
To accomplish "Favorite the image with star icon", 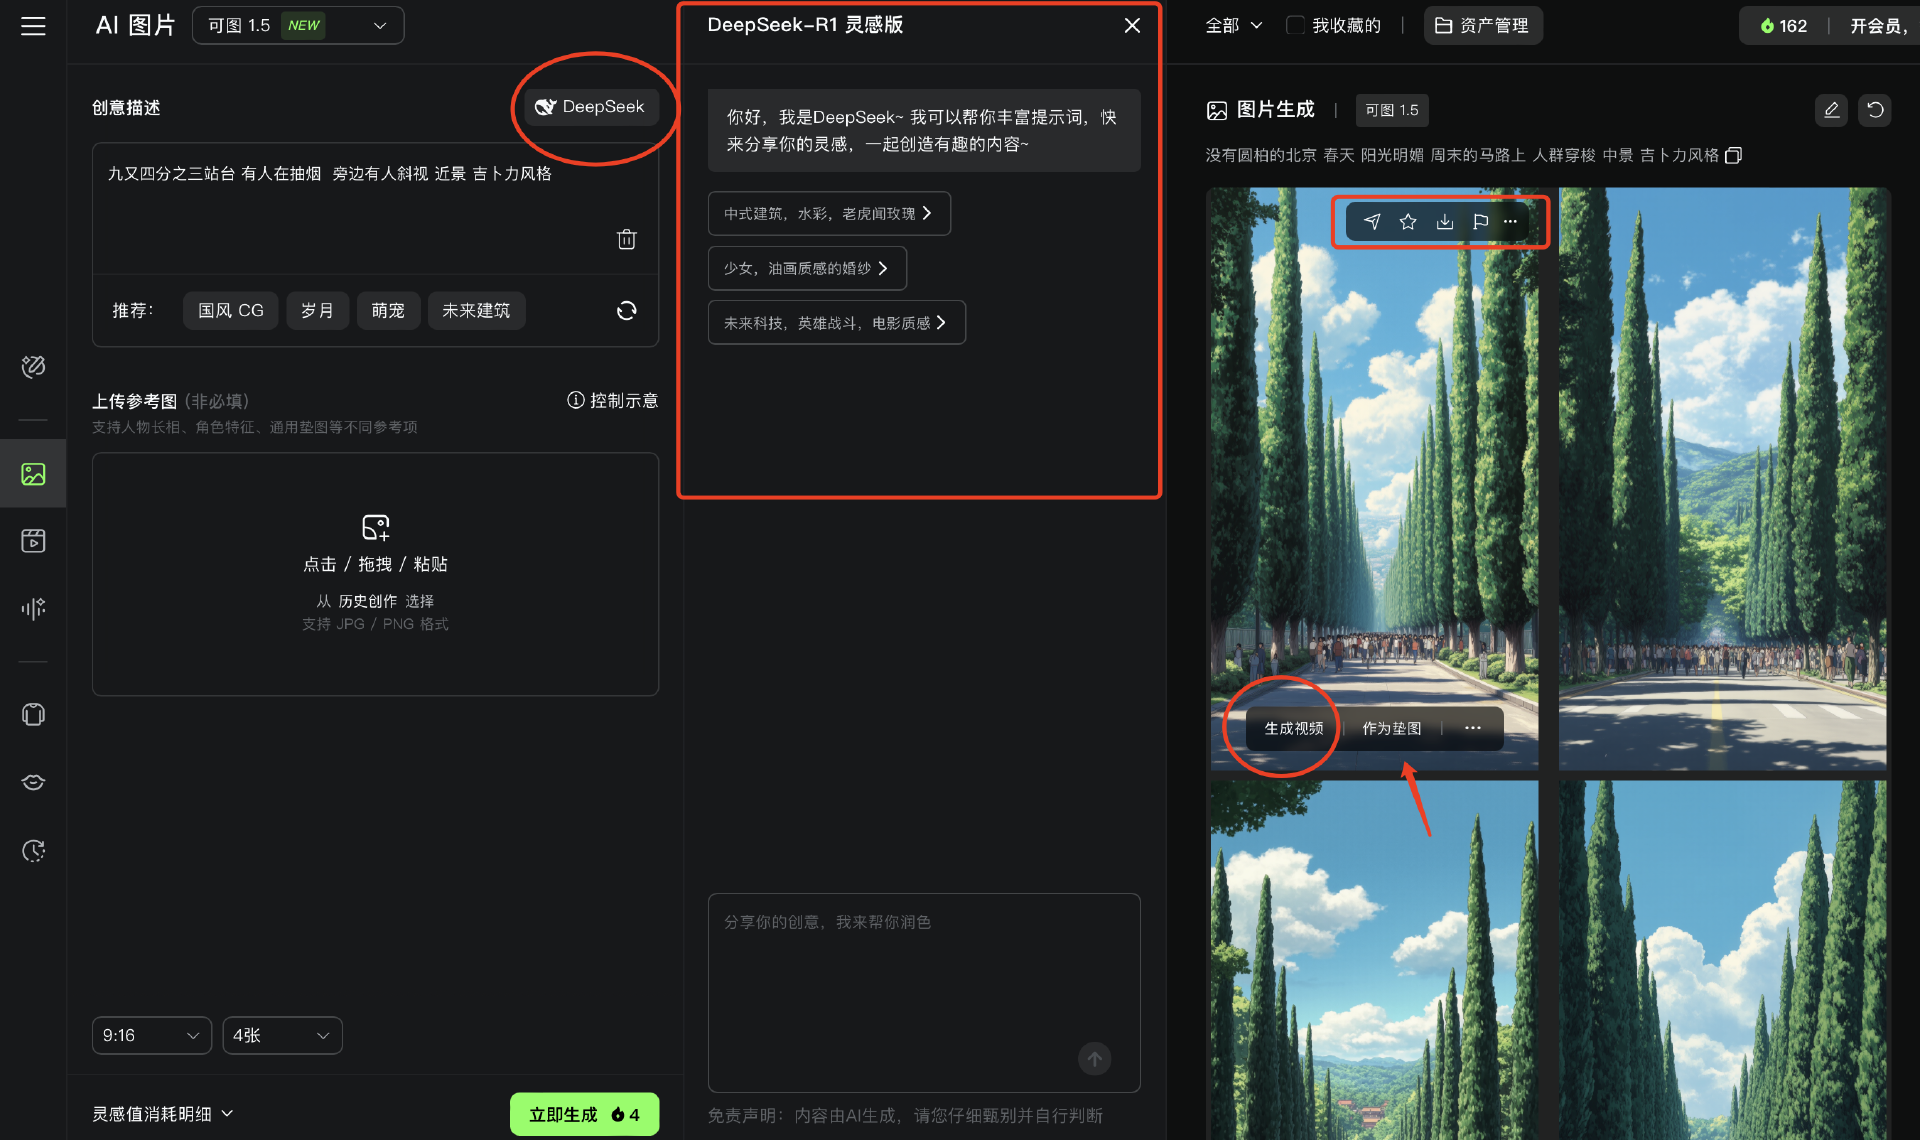I will pyautogui.click(x=1408, y=222).
